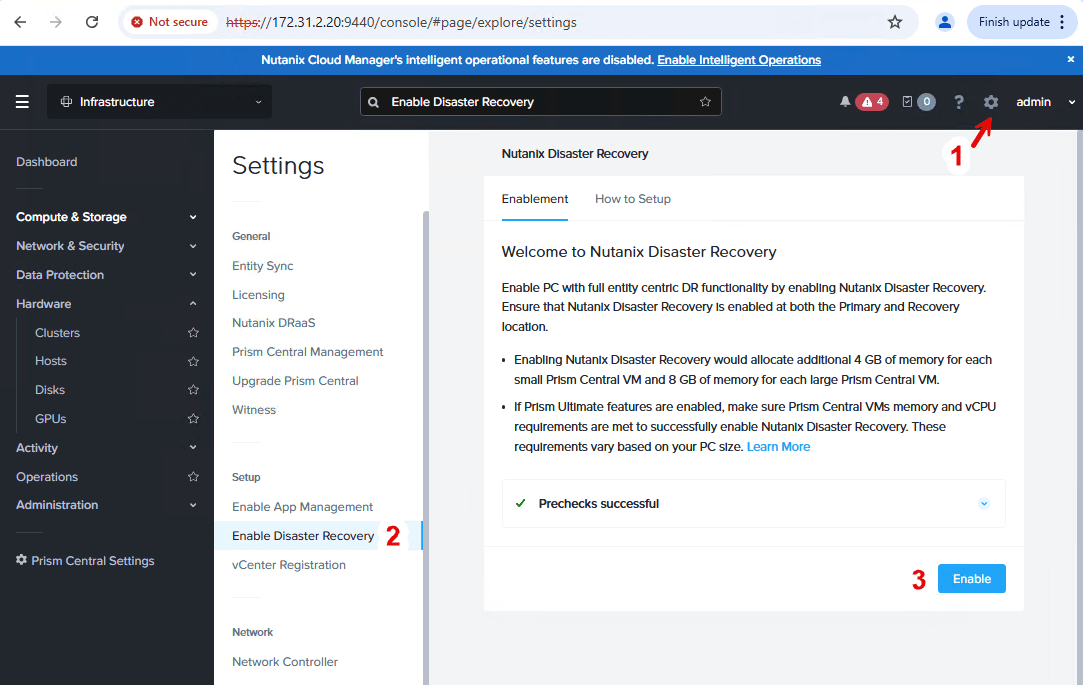Viewport: 1083px width, 685px height.
Task: Open the settings gear icon in the header
Action: [x=991, y=102]
